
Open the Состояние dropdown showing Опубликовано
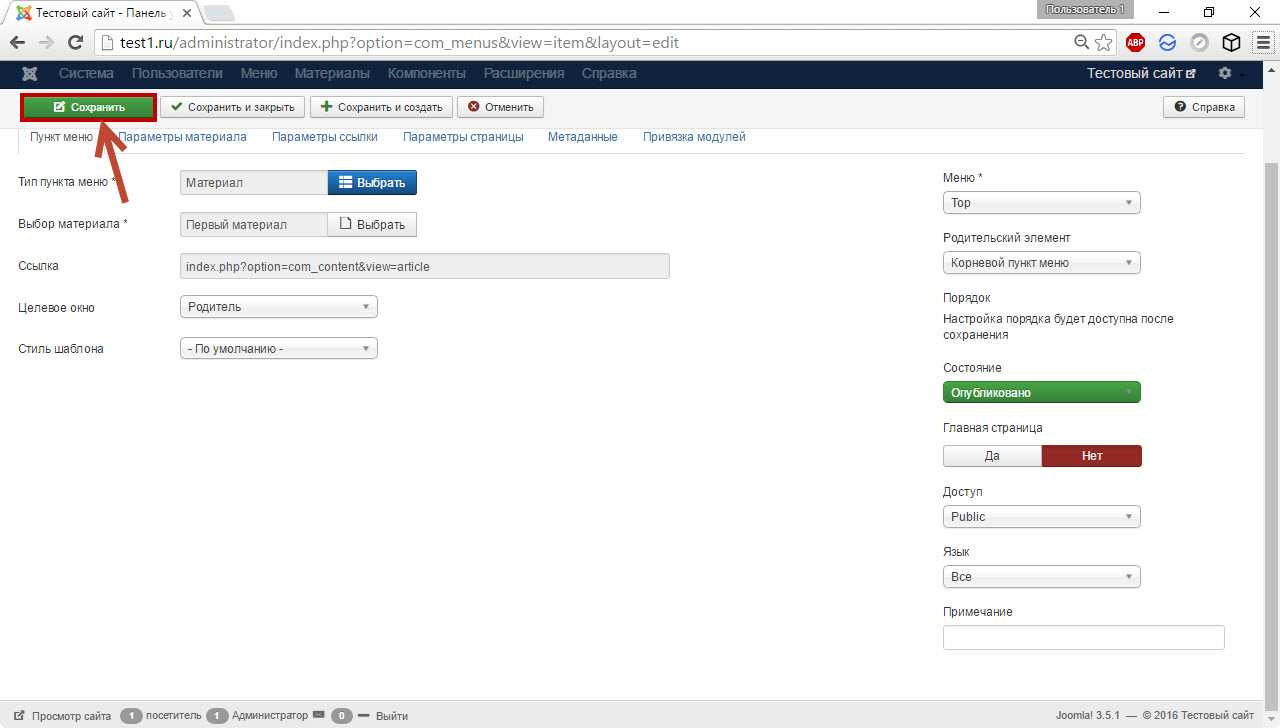[x=1041, y=393]
